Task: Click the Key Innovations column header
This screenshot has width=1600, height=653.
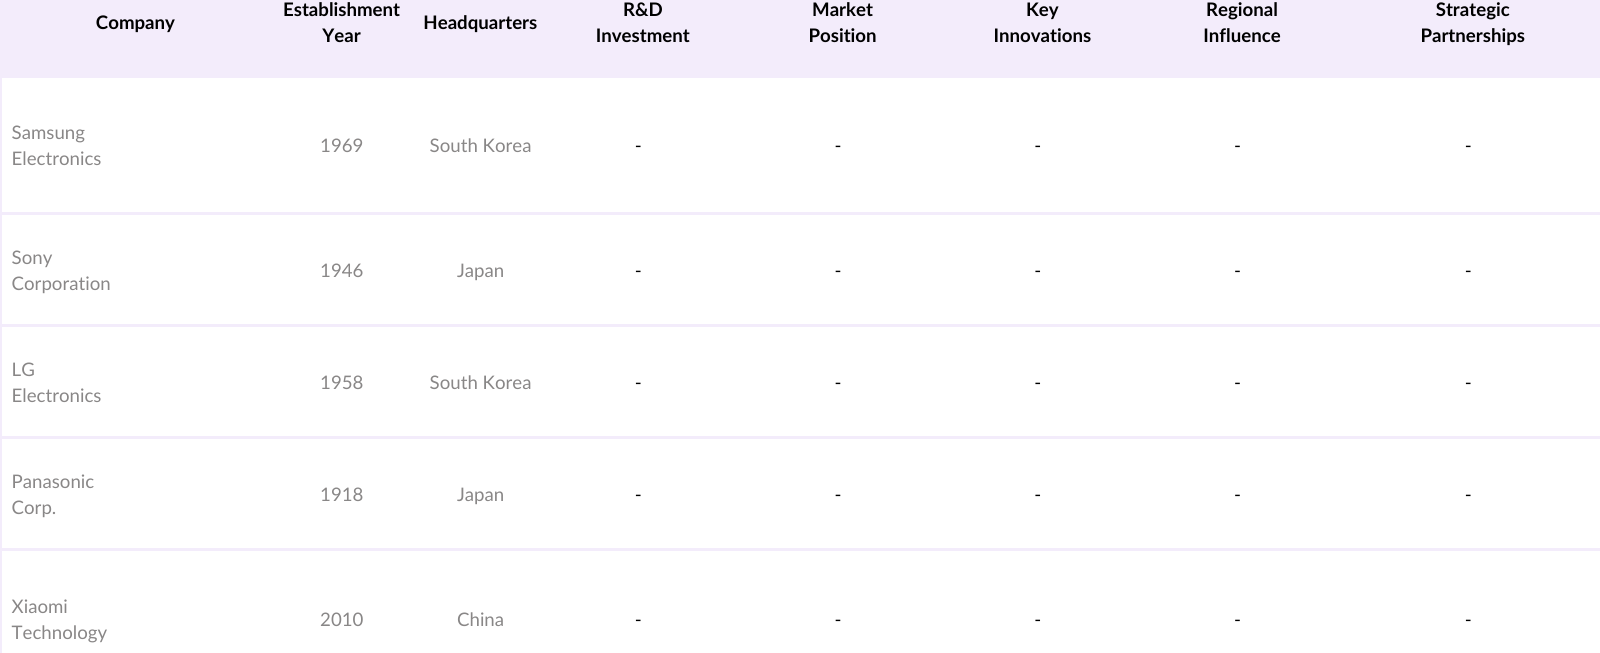Action: click(1042, 23)
